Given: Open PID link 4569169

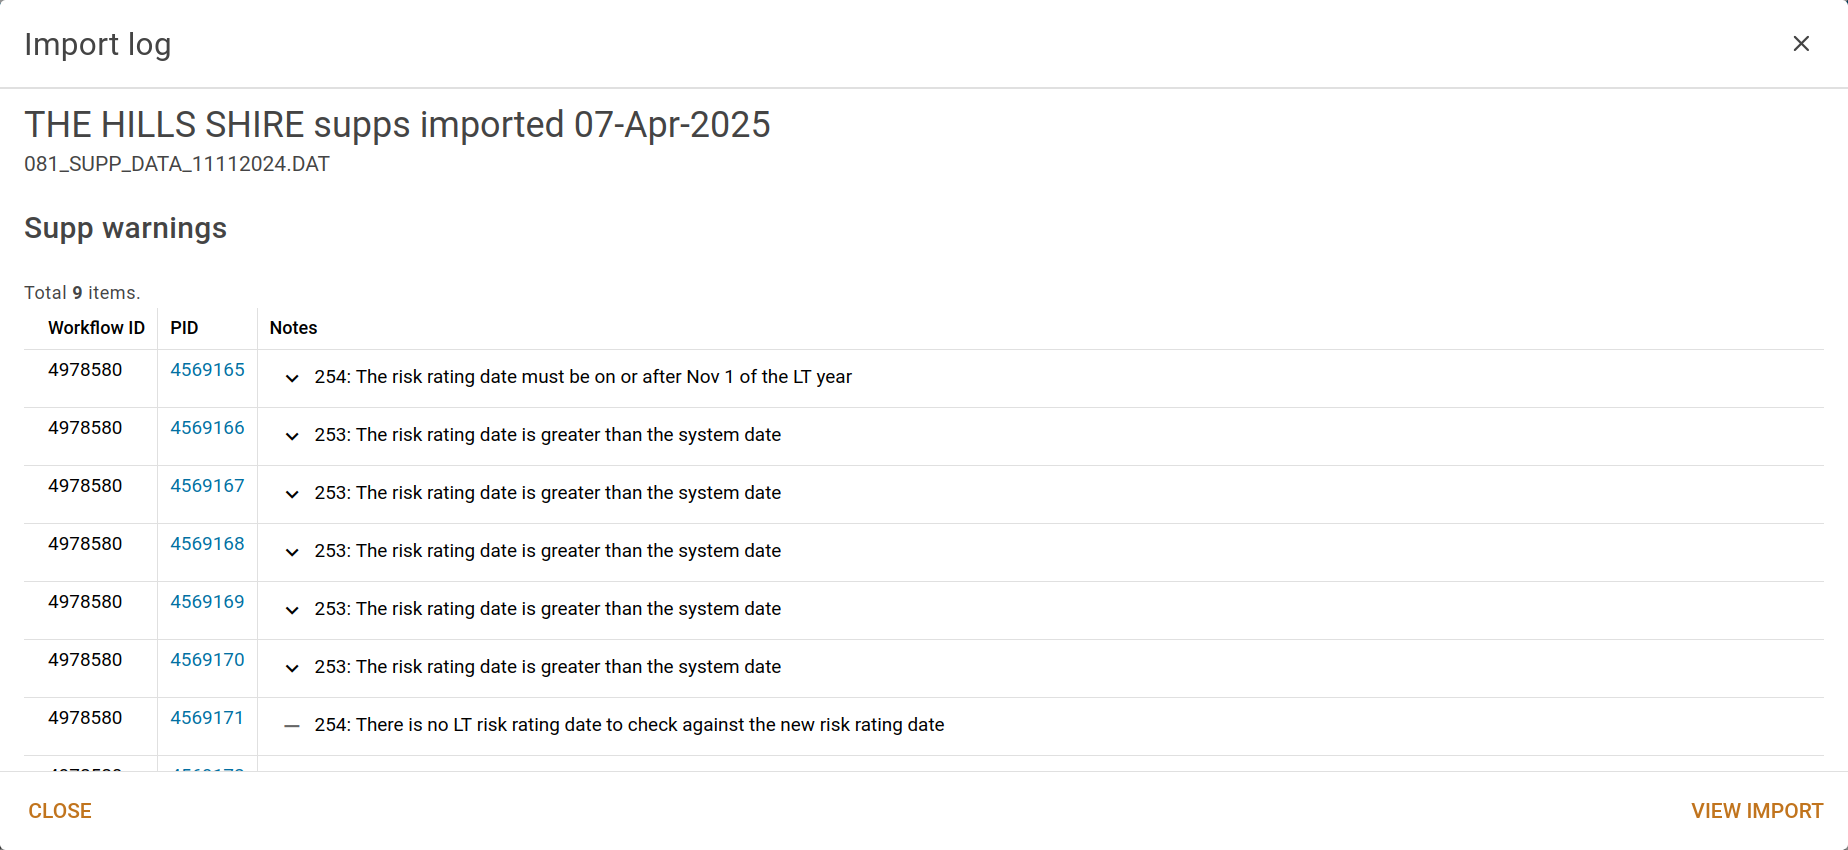Looking at the screenshot, I should click(207, 602).
